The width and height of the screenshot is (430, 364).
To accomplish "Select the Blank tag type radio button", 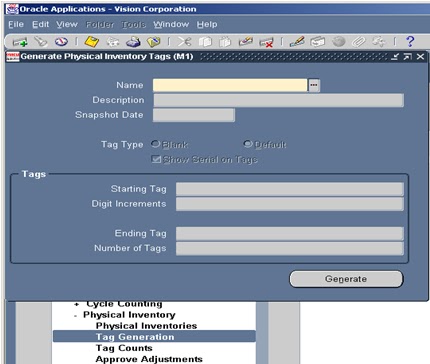I will point(155,144).
